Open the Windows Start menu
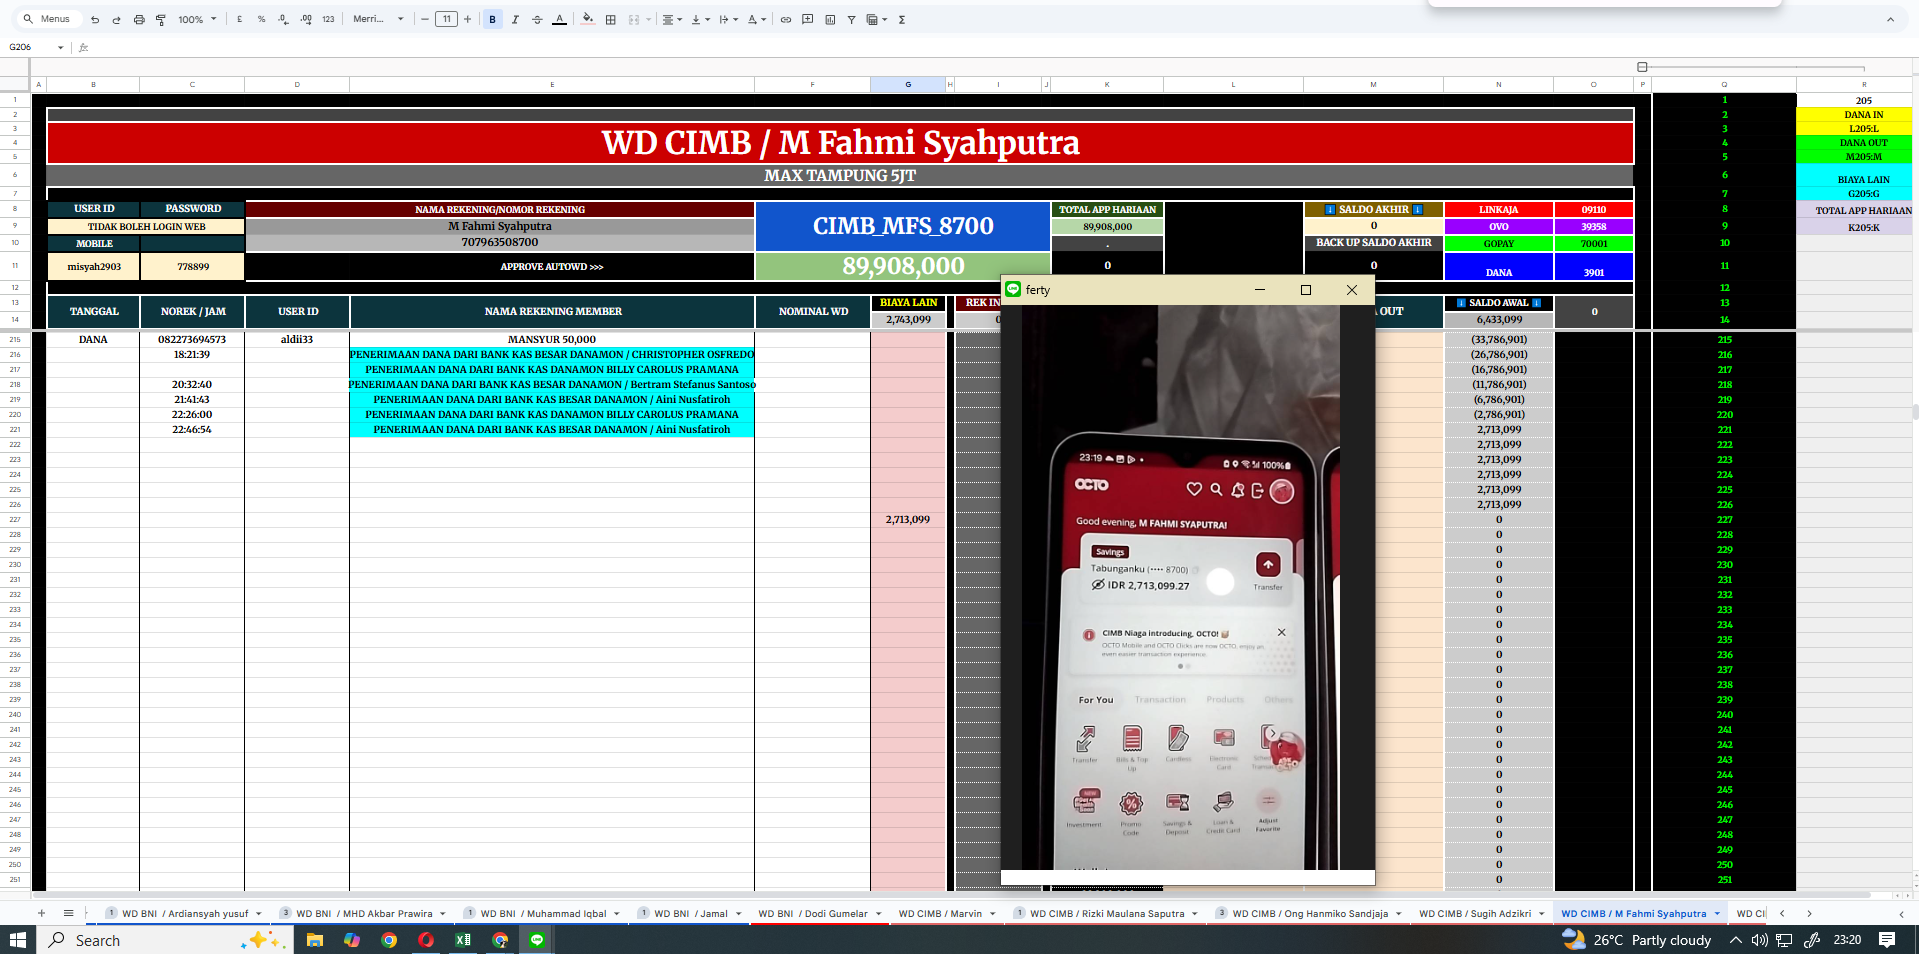This screenshot has height=954, width=1919. pyautogui.click(x=17, y=940)
